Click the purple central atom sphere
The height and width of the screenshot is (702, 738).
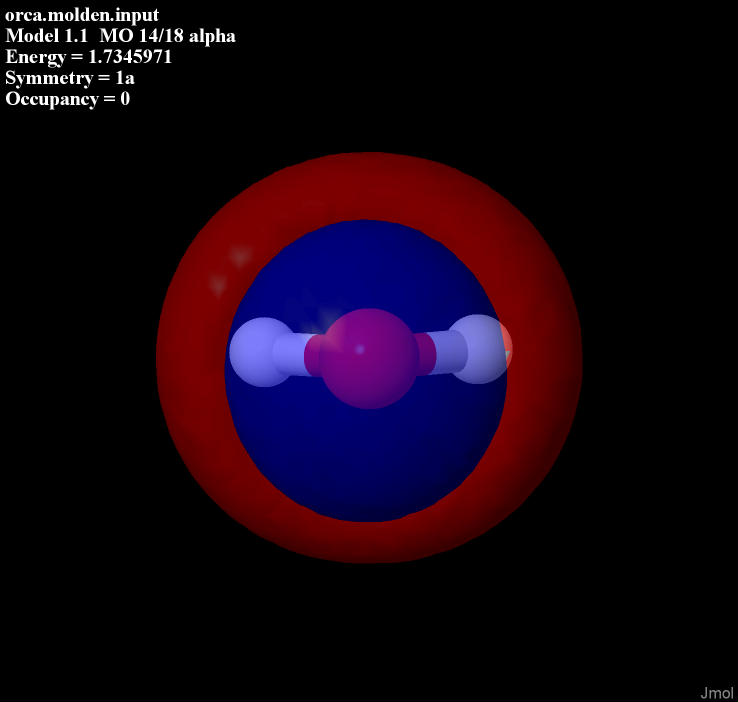tap(369, 359)
